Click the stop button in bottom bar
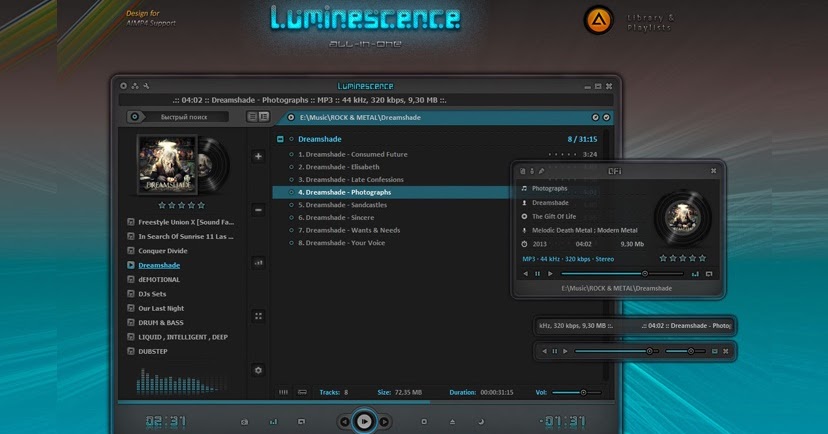Viewport: 828px width, 434px height. [x=424, y=422]
